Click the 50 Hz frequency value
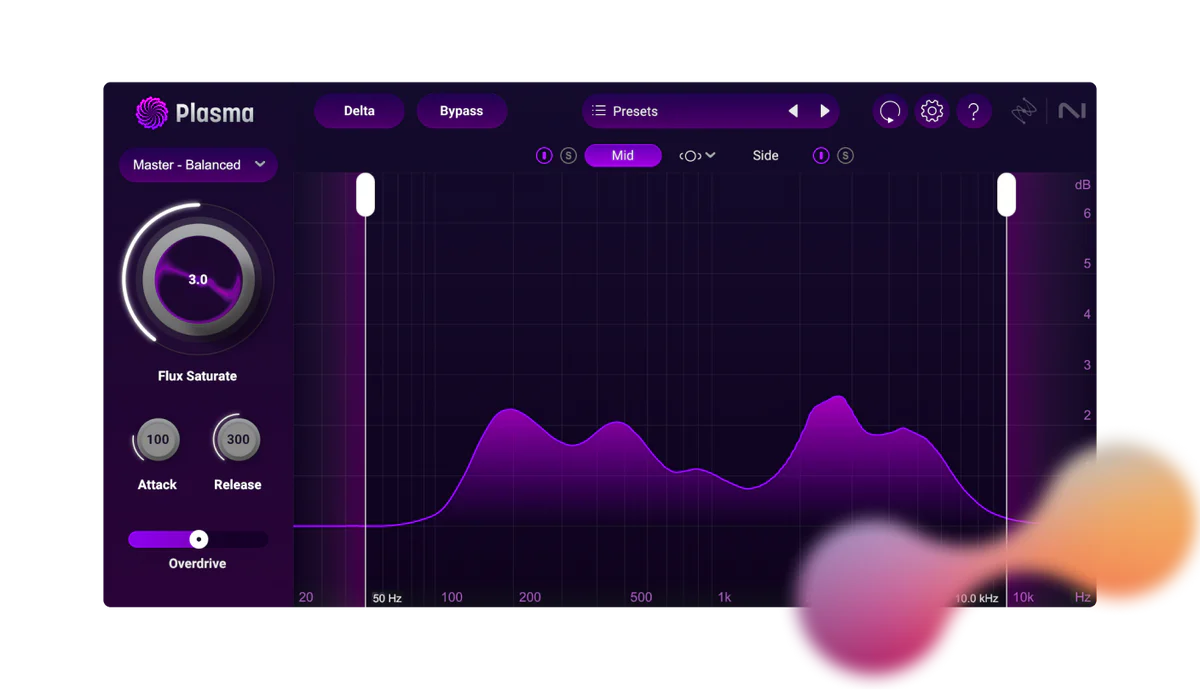 click(x=387, y=598)
